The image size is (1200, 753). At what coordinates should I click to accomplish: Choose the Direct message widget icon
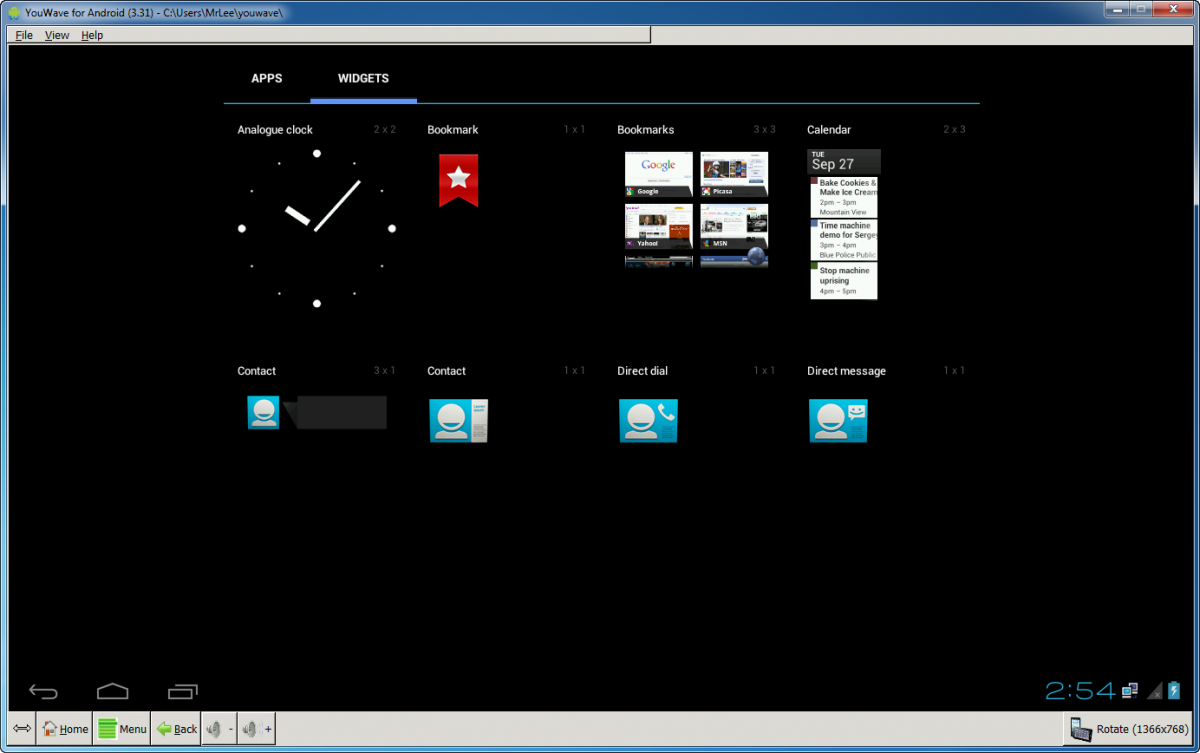[x=838, y=420]
